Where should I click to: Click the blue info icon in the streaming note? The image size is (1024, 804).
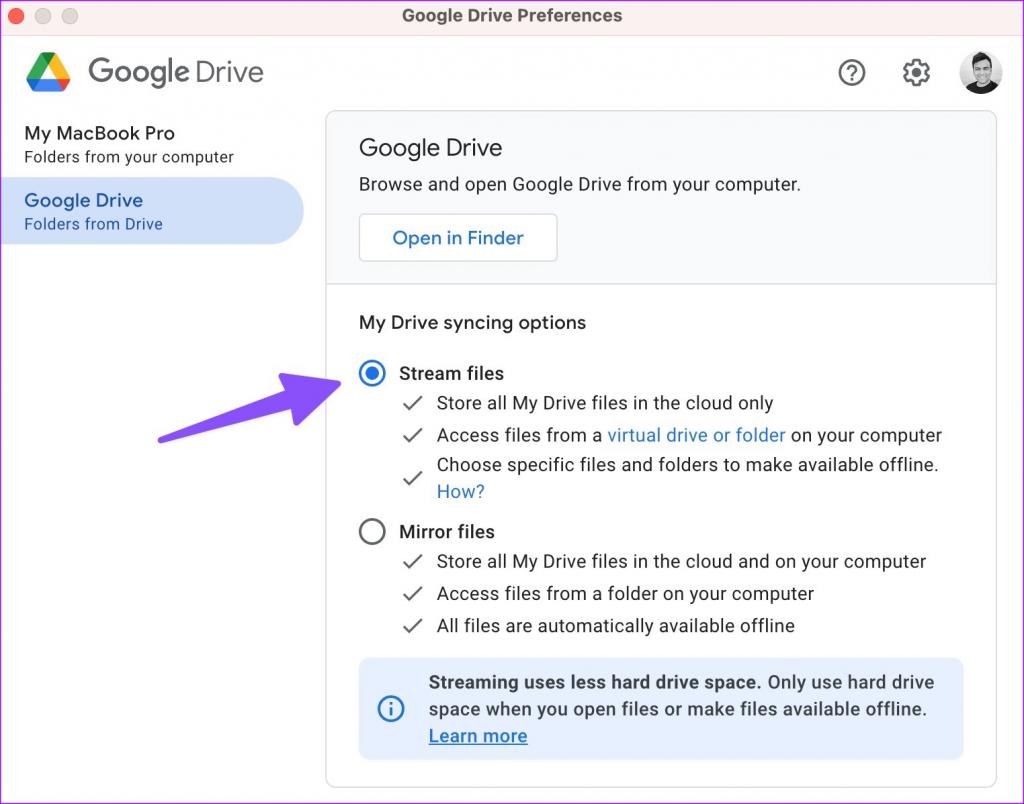[391, 709]
